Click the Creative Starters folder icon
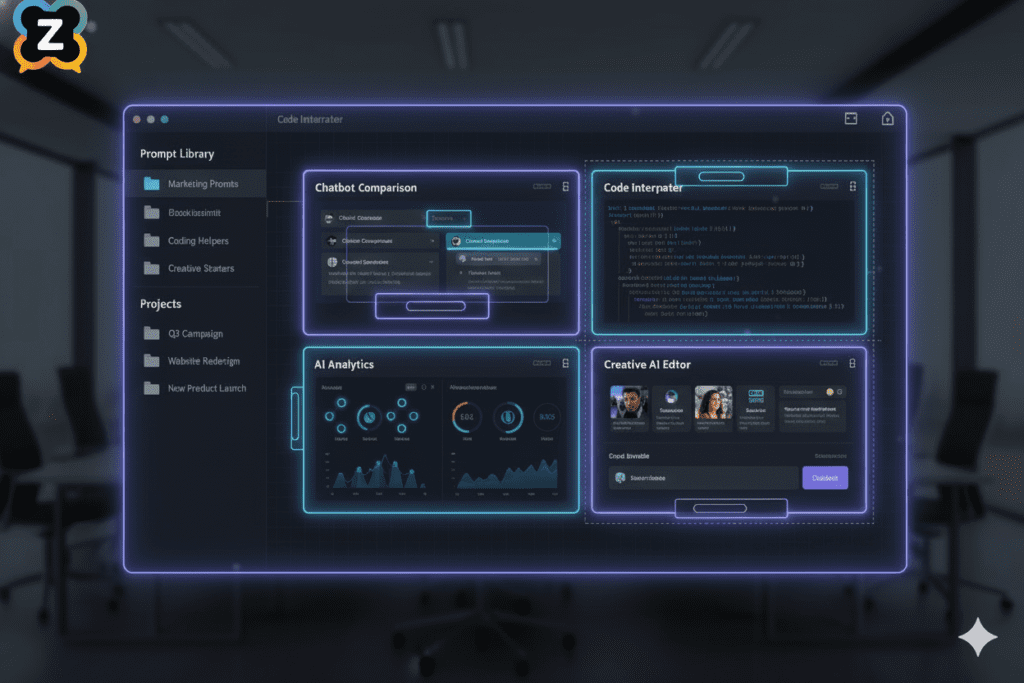The height and width of the screenshot is (683, 1024). click(x=152, y=268)
